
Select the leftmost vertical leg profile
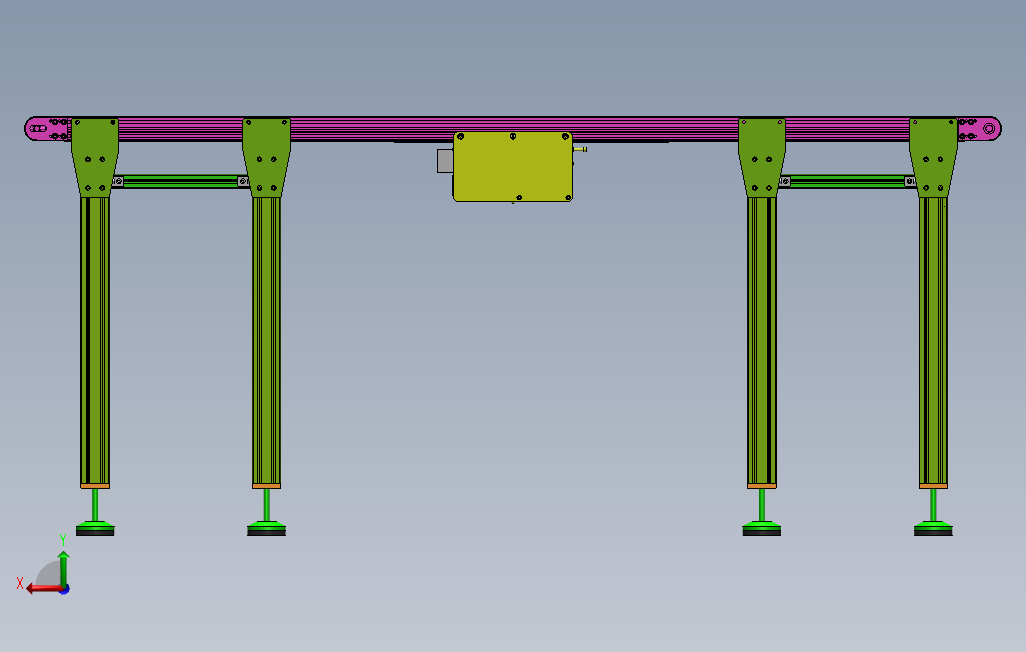tap(95, 340)
